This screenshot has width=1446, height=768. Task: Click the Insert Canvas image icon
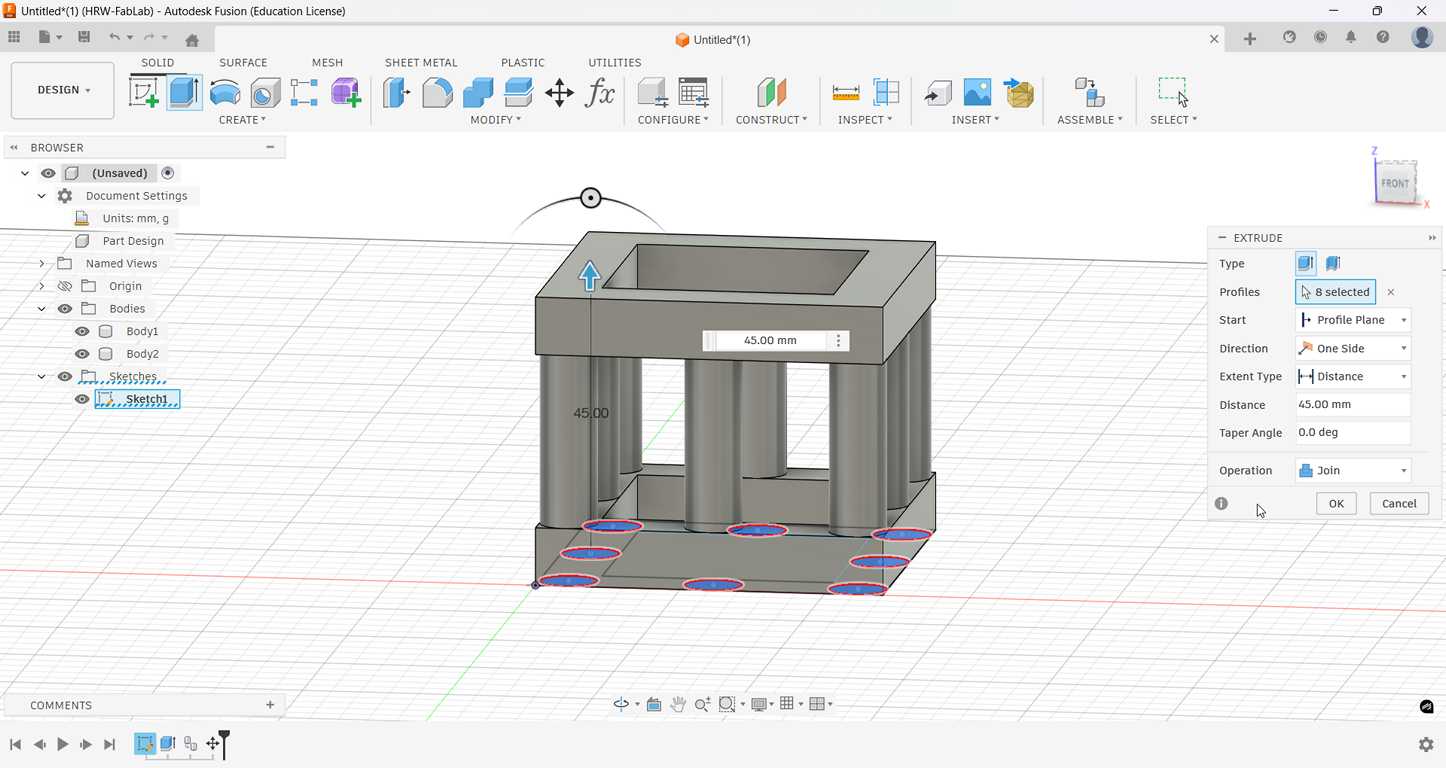pyautogui.click(x=977, y=93)
